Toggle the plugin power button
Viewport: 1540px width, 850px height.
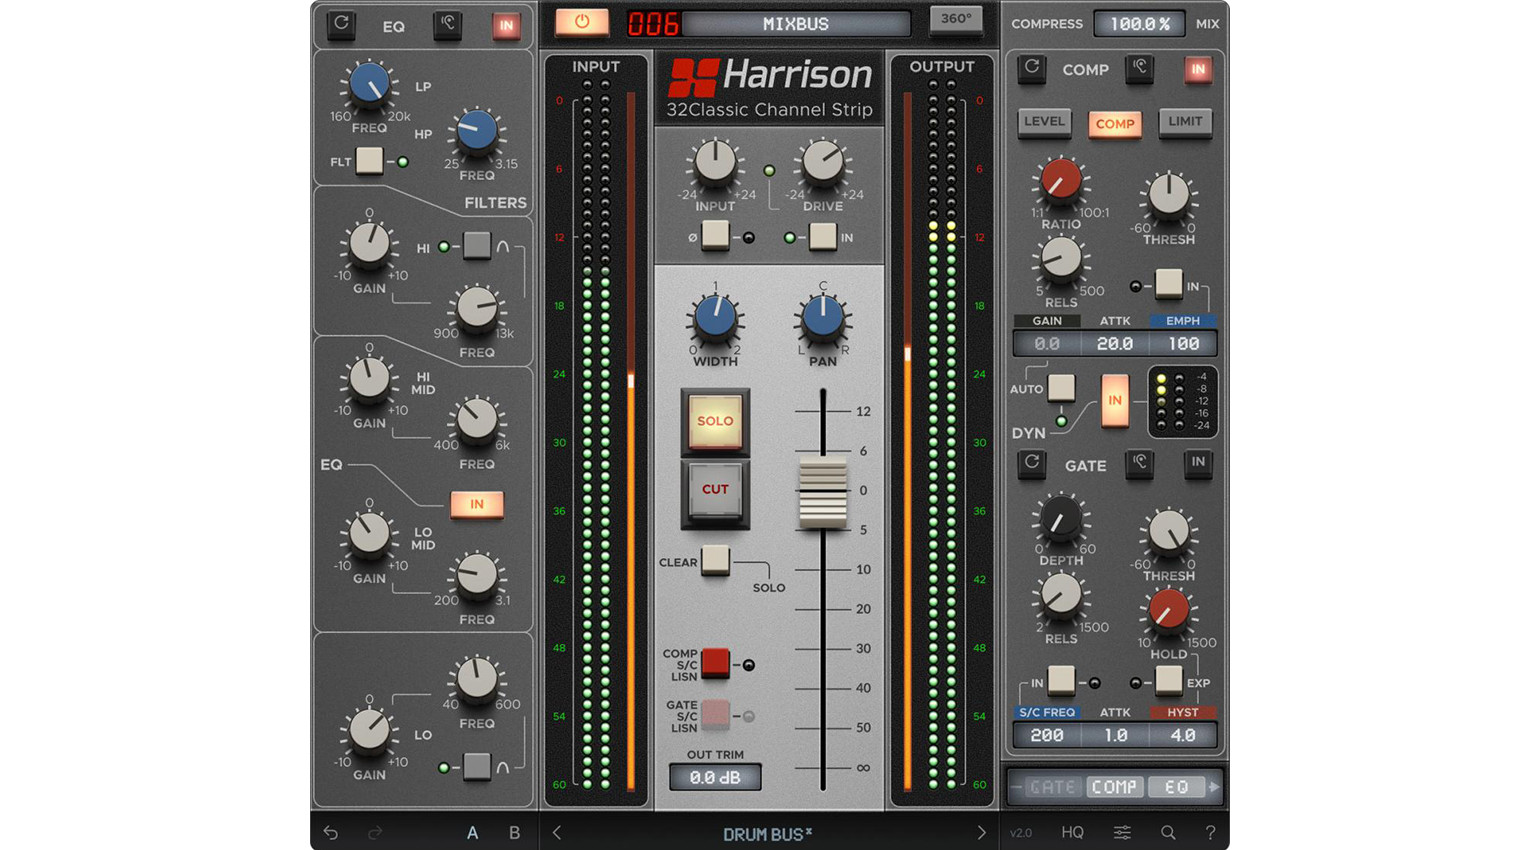(581, 22)
